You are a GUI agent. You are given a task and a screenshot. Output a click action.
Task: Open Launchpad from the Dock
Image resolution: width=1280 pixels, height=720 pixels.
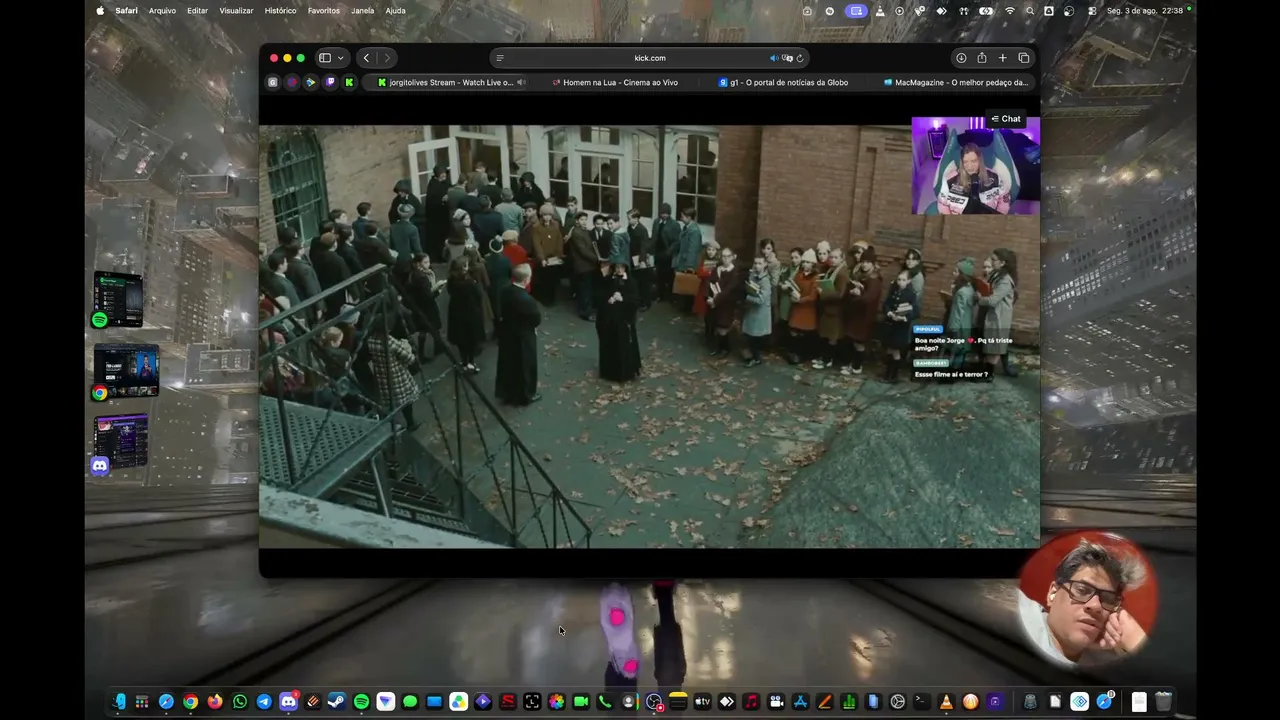coord(142,702)
